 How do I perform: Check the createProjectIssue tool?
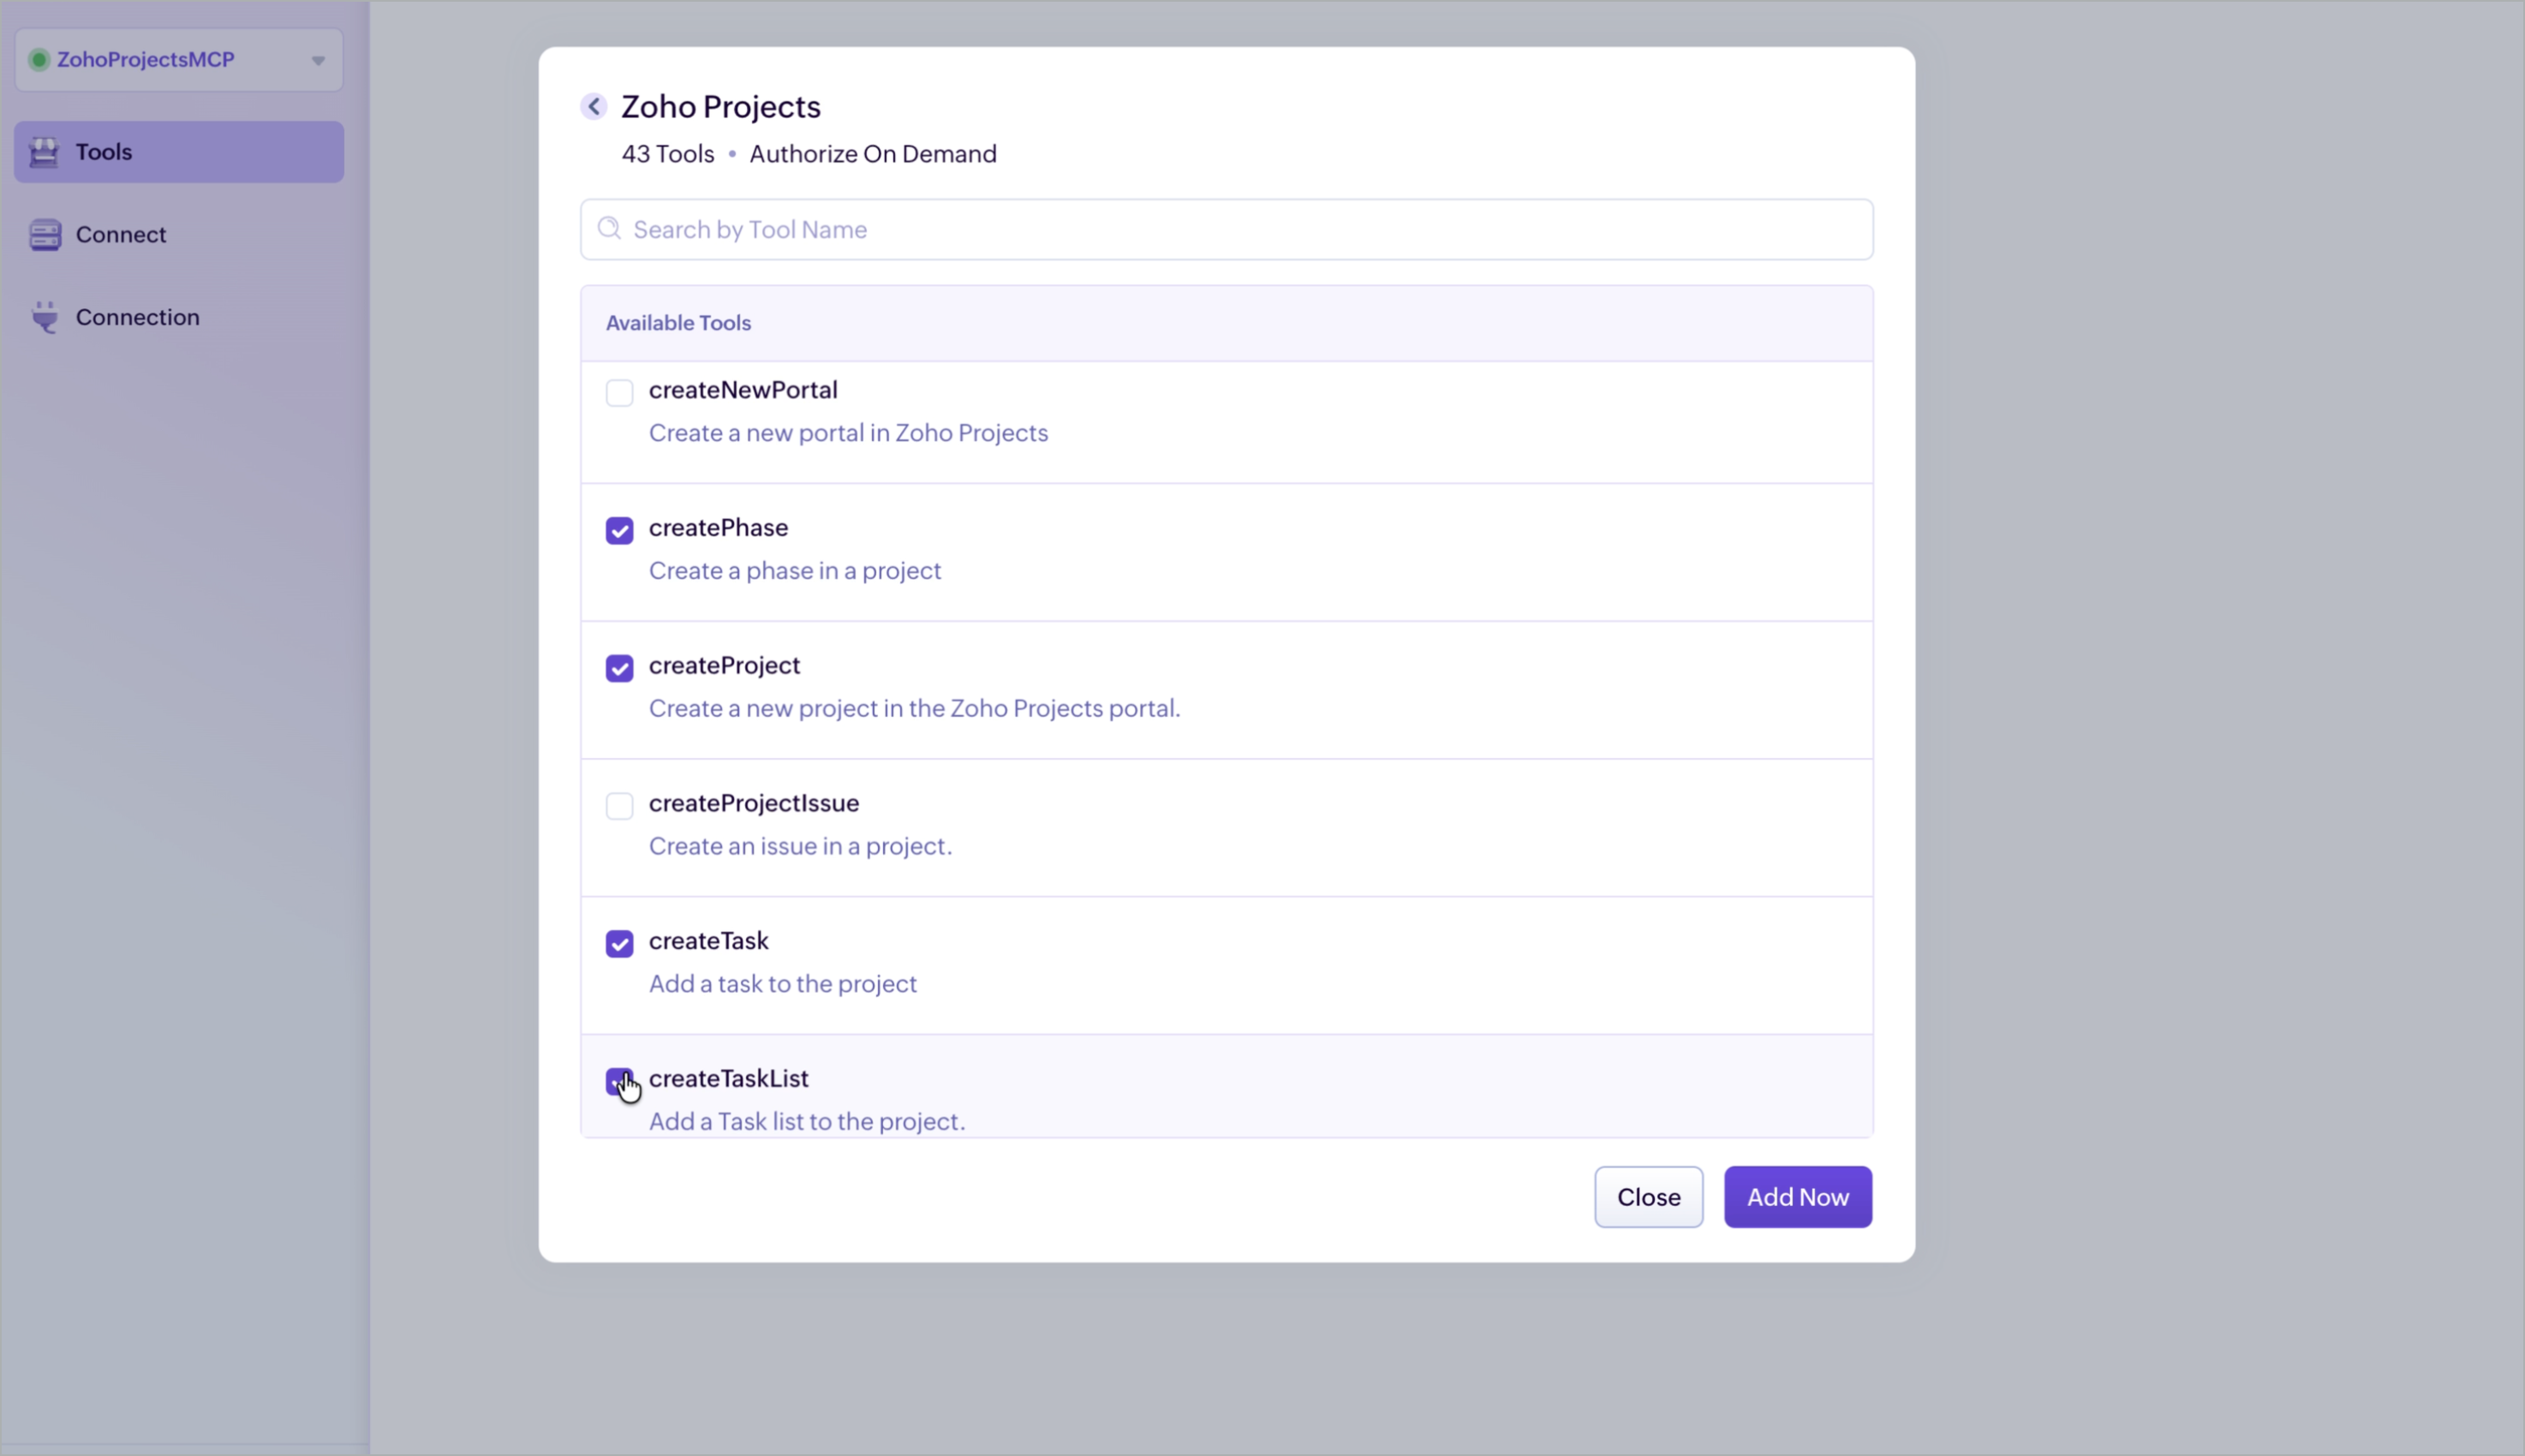619,806
